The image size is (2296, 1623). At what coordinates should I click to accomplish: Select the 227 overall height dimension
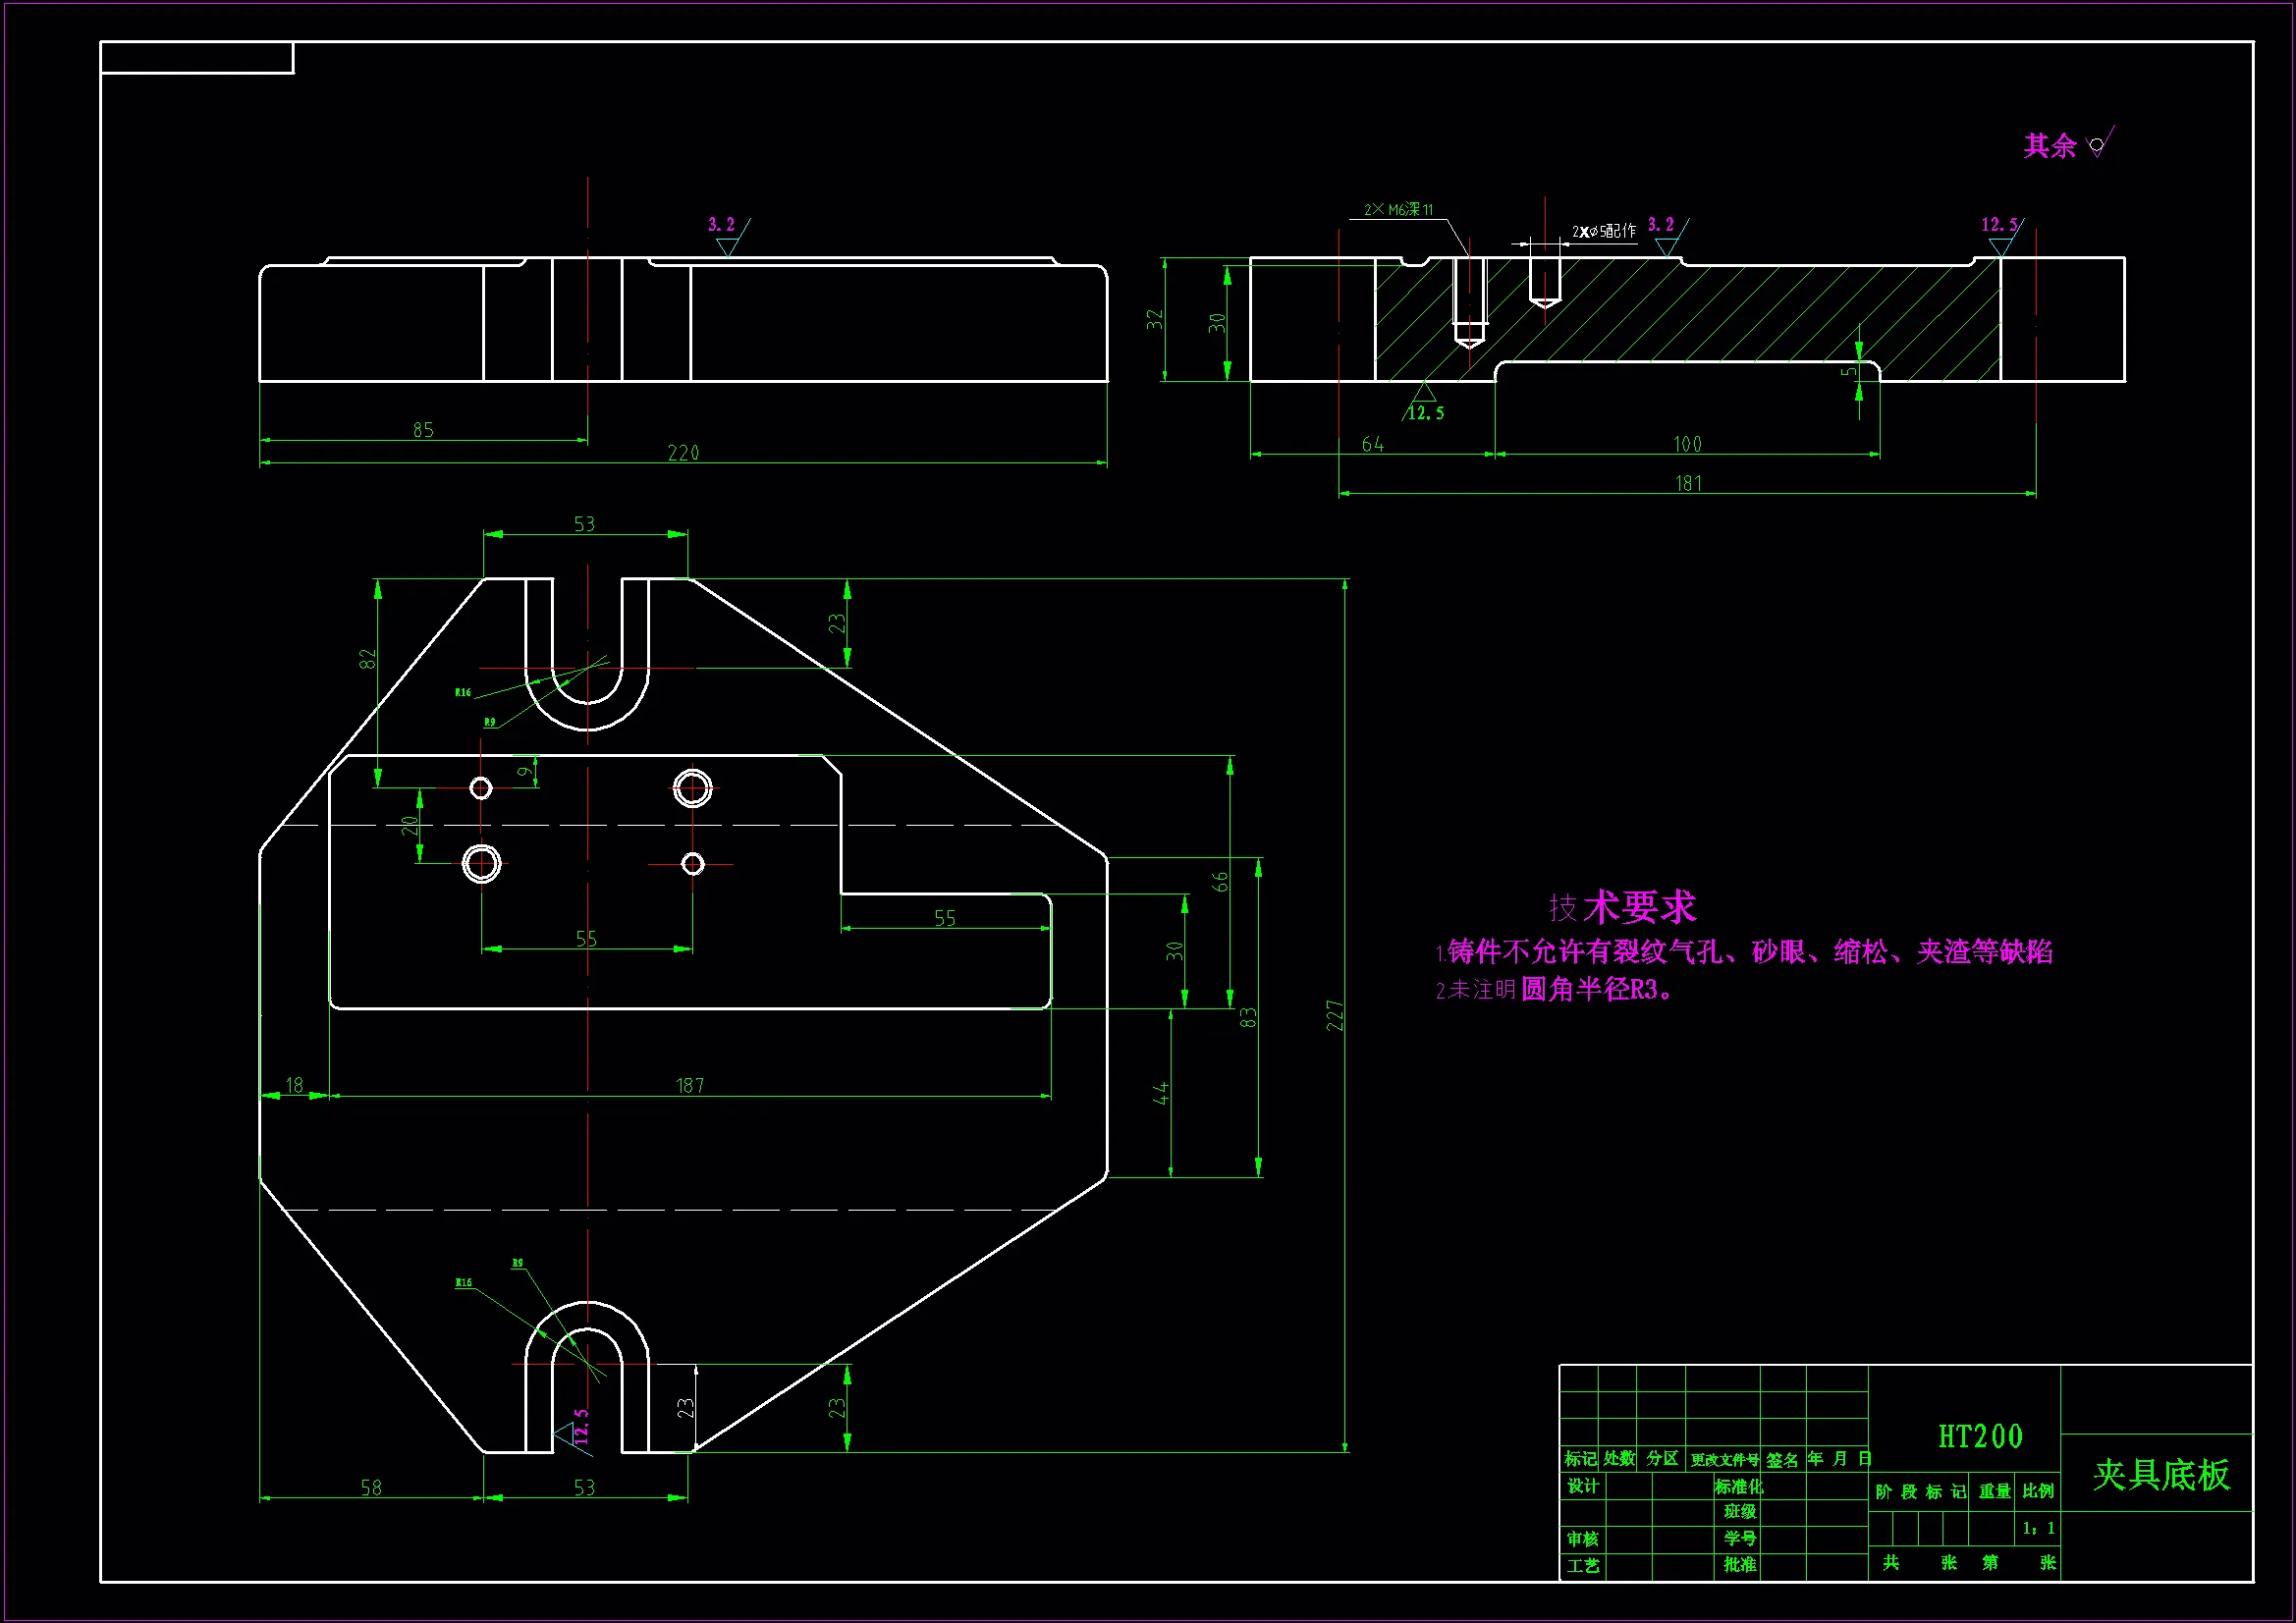point(1335,1015)
